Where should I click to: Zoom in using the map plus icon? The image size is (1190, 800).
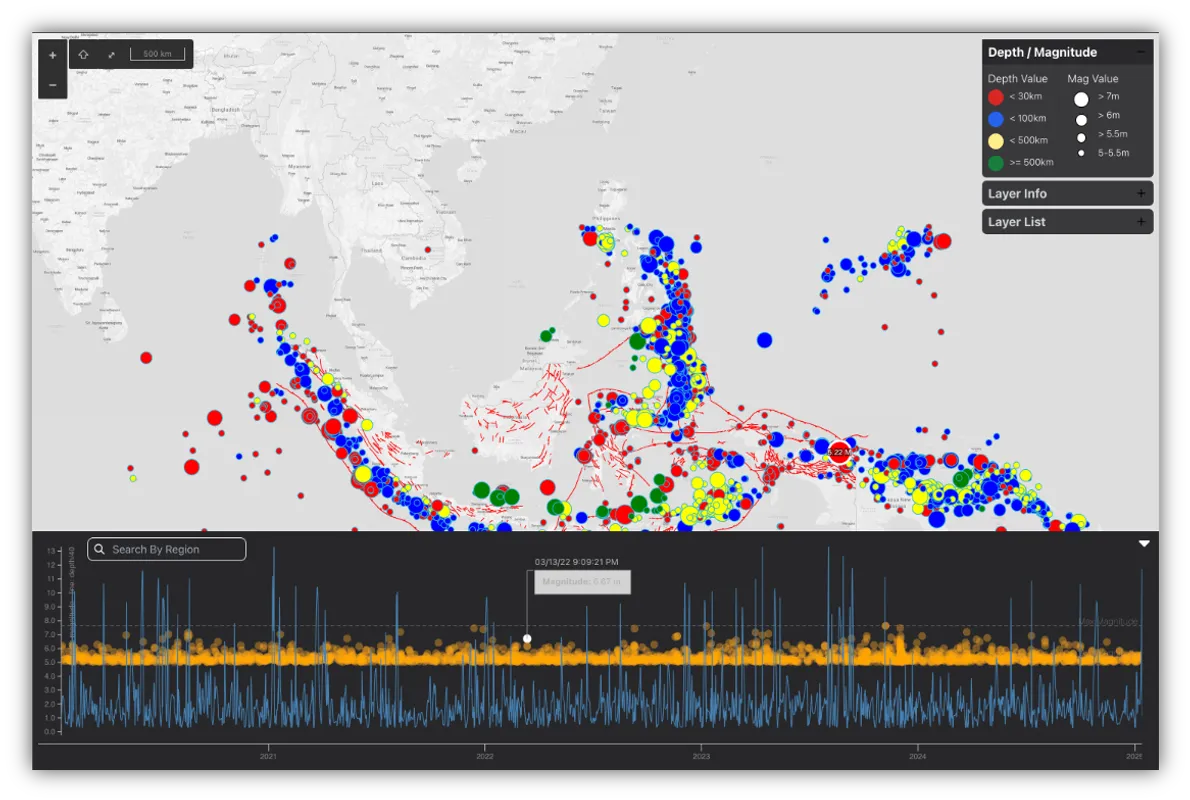[52, 54]
